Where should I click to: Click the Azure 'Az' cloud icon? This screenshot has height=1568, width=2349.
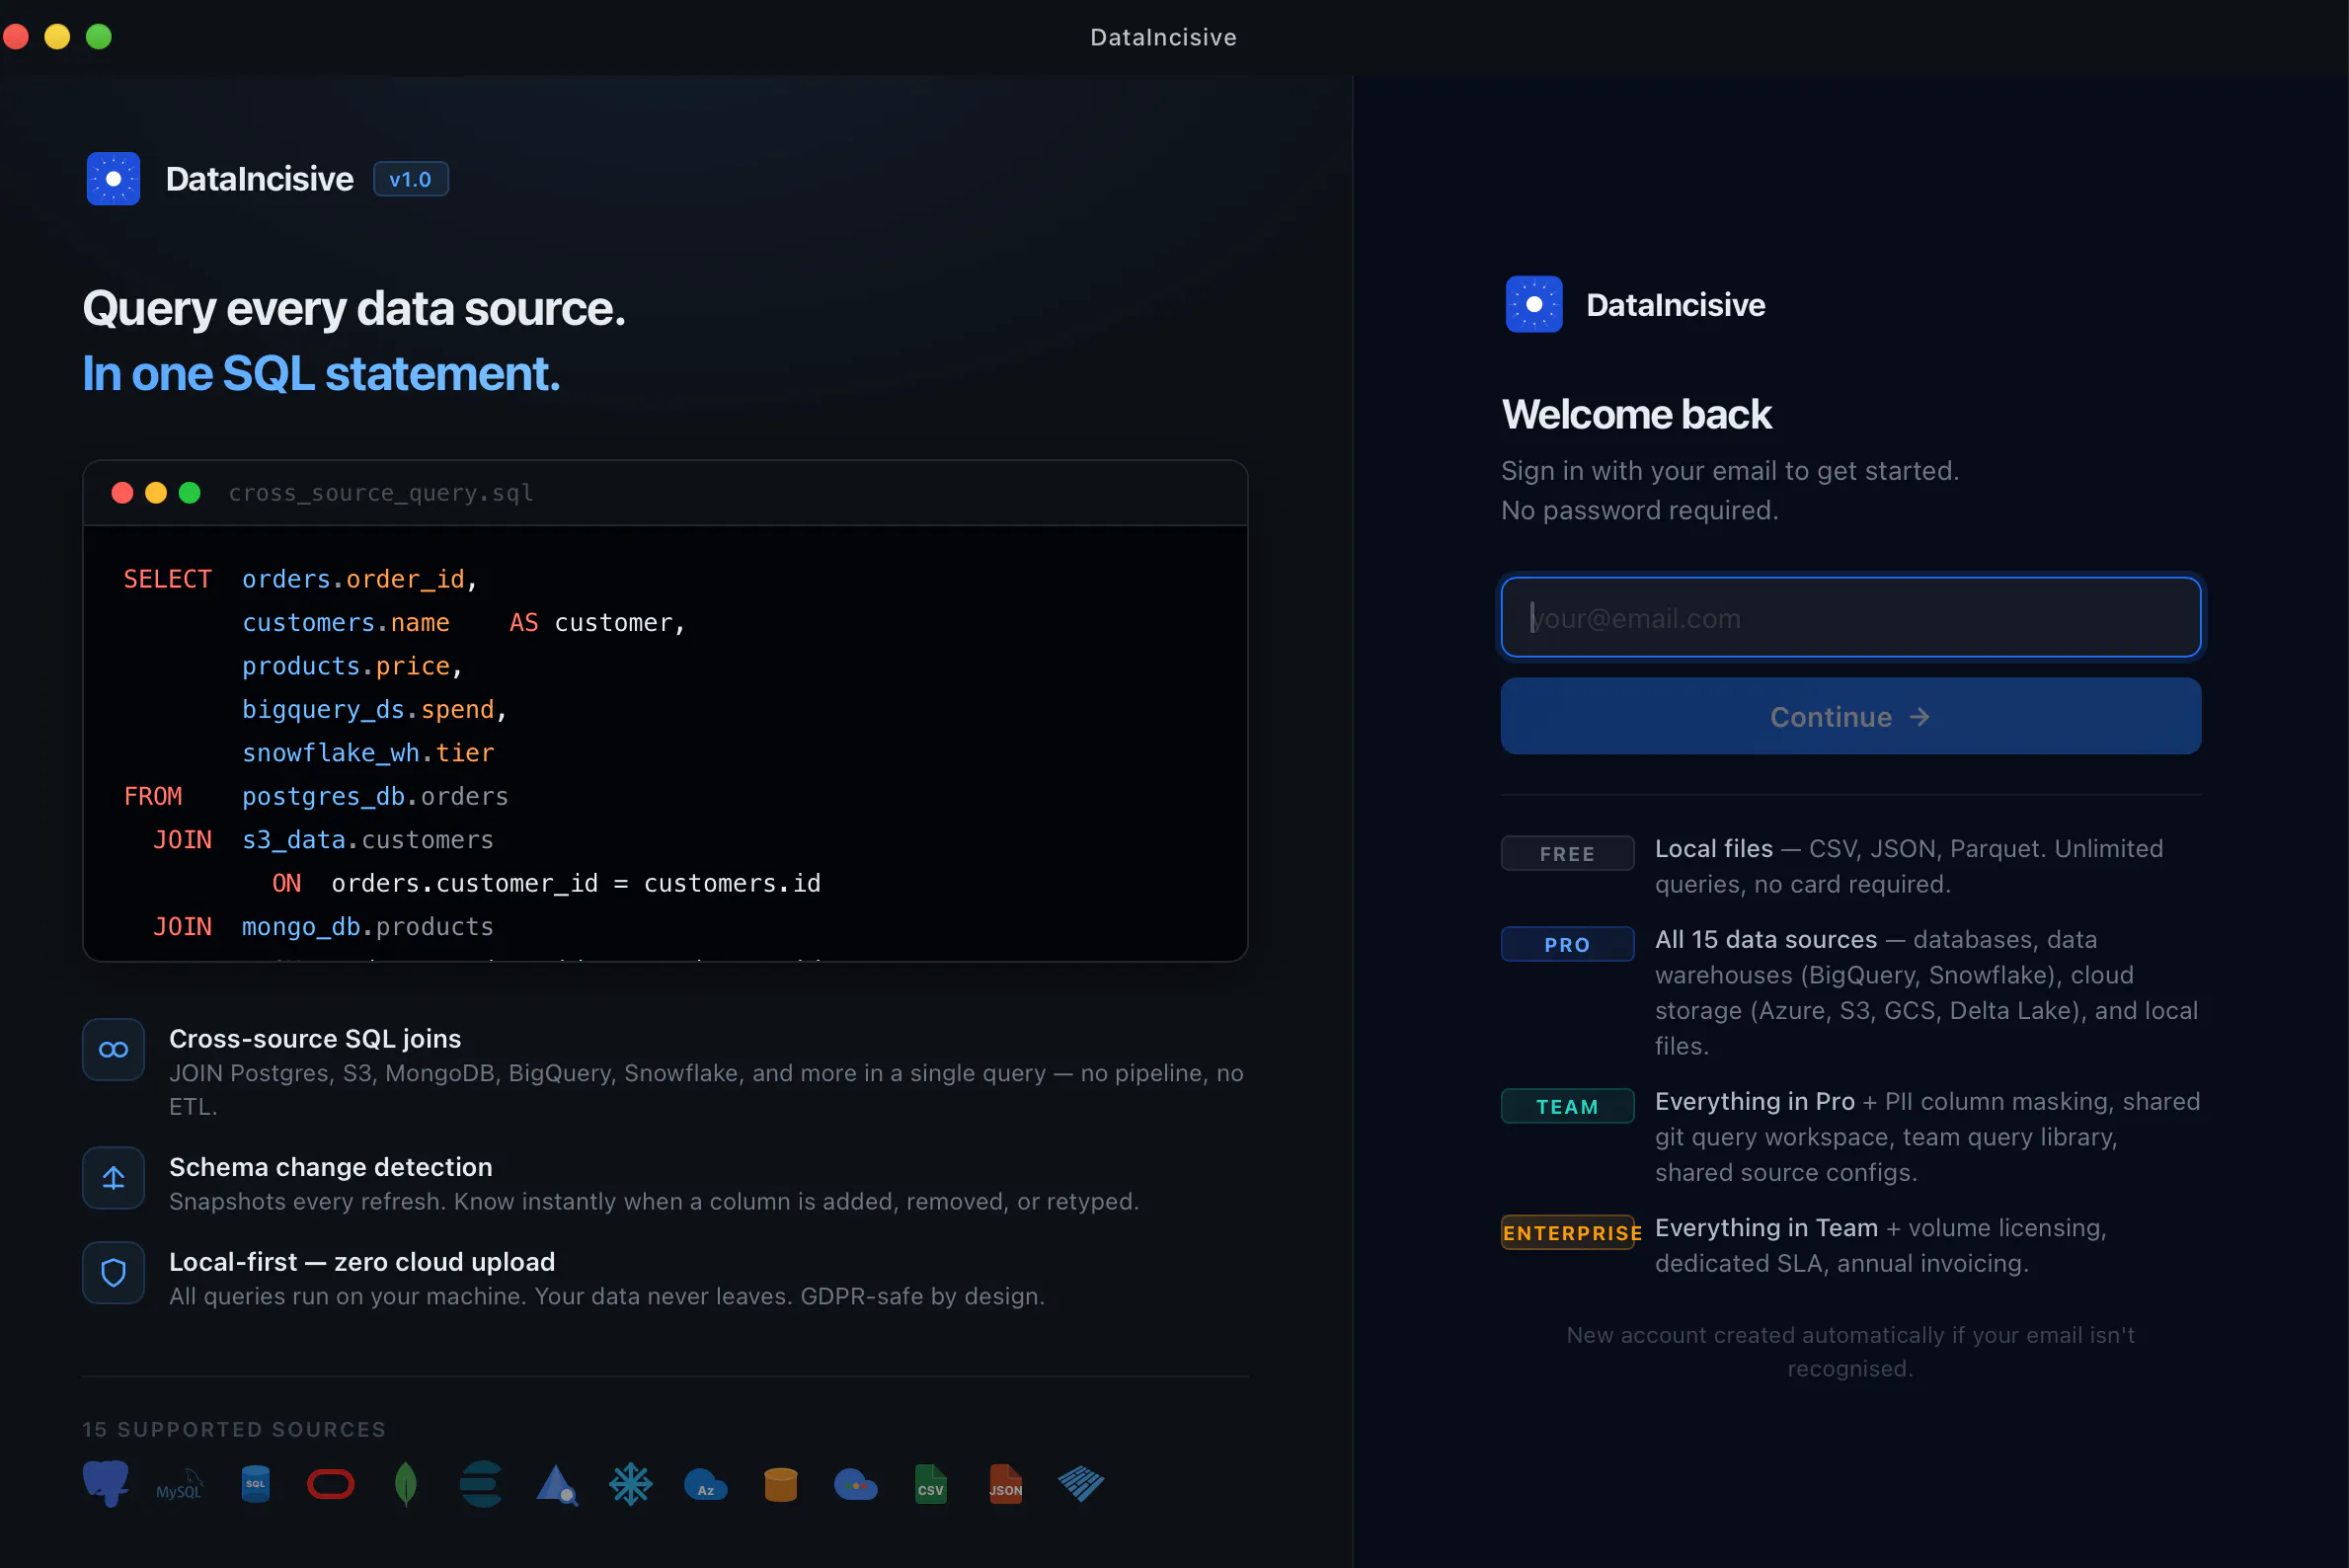(x=706, y=1485)
